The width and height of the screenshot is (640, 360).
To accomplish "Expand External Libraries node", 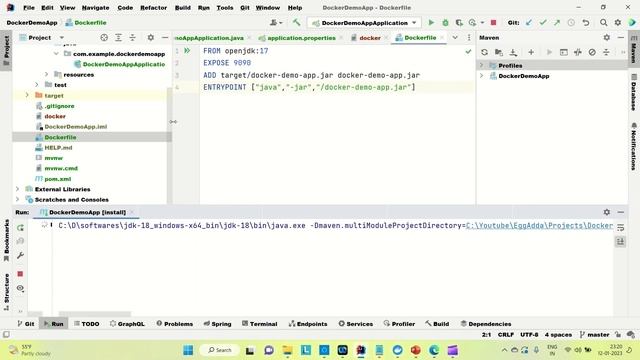I will [x=18, y=189].
